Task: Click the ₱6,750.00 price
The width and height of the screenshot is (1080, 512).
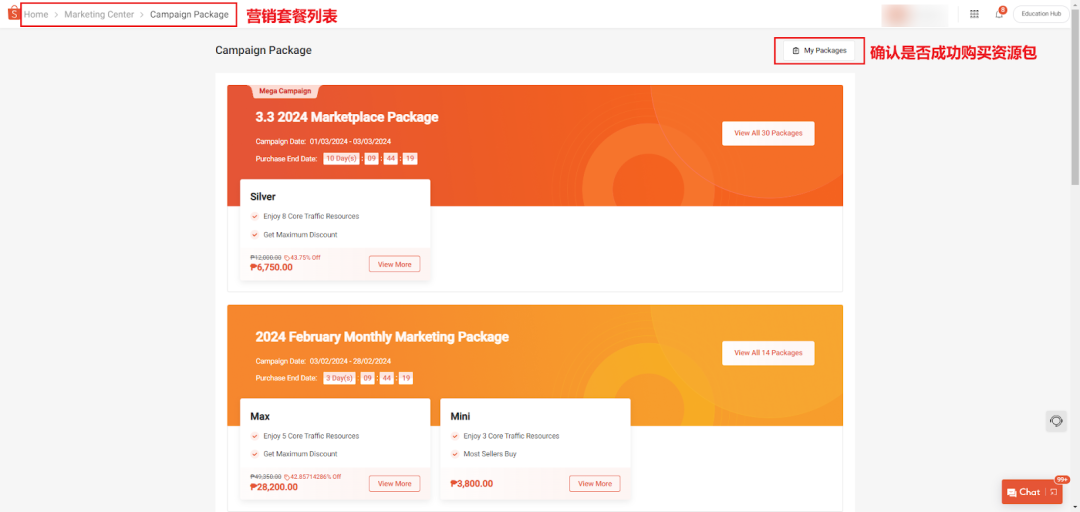Action: pyautogui.click(x=271, y=267)
